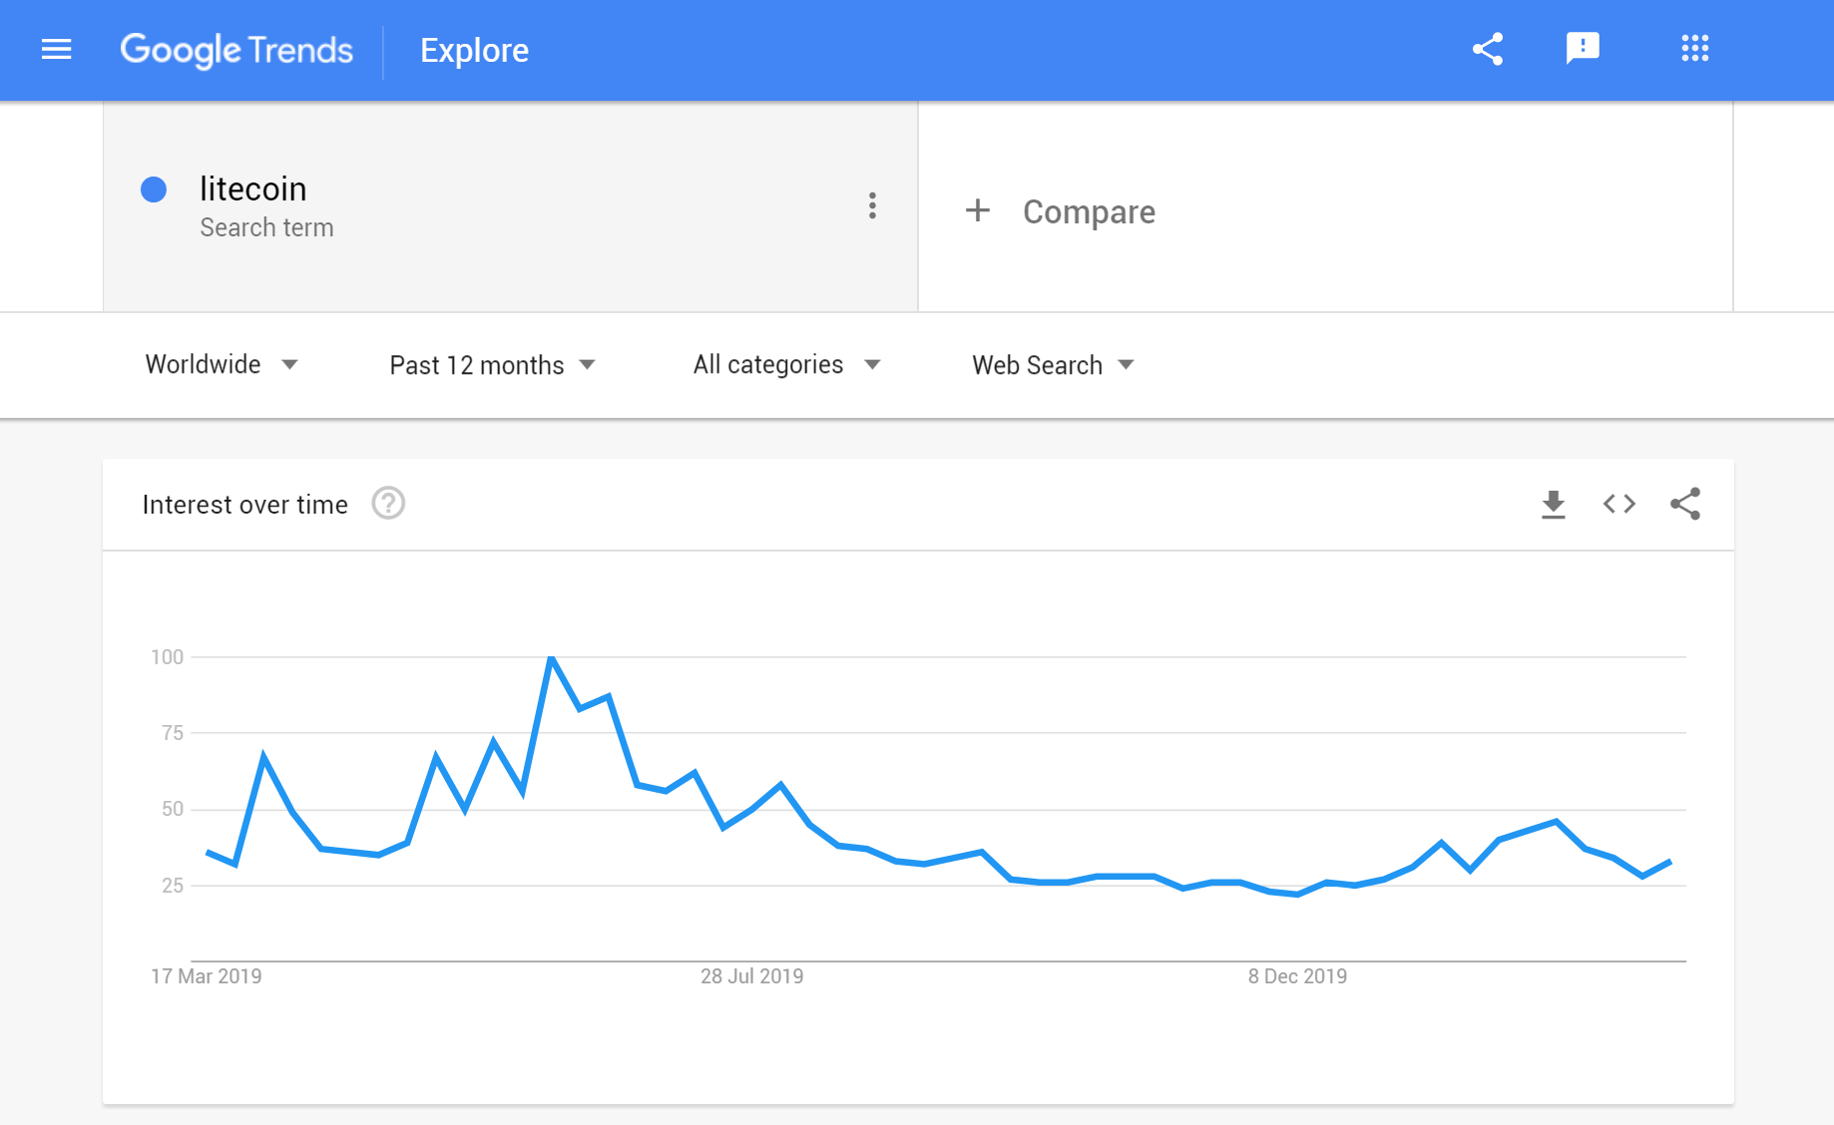Click the Explore header label
Image resolution: width=1834 pixels, height=1125 pixels.
[x=474, y=50]
